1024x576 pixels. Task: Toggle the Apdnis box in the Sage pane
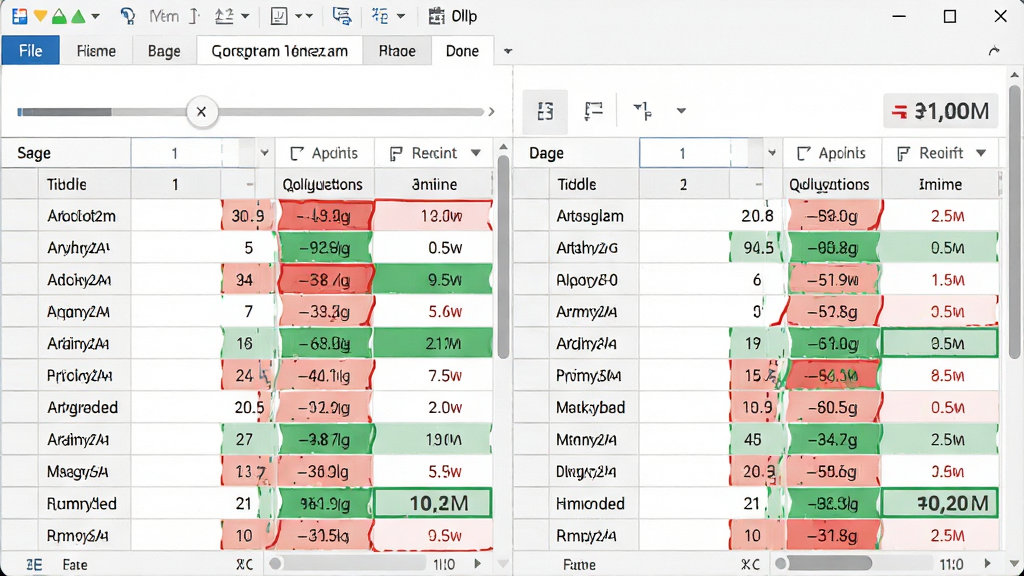tap(297, 153)
